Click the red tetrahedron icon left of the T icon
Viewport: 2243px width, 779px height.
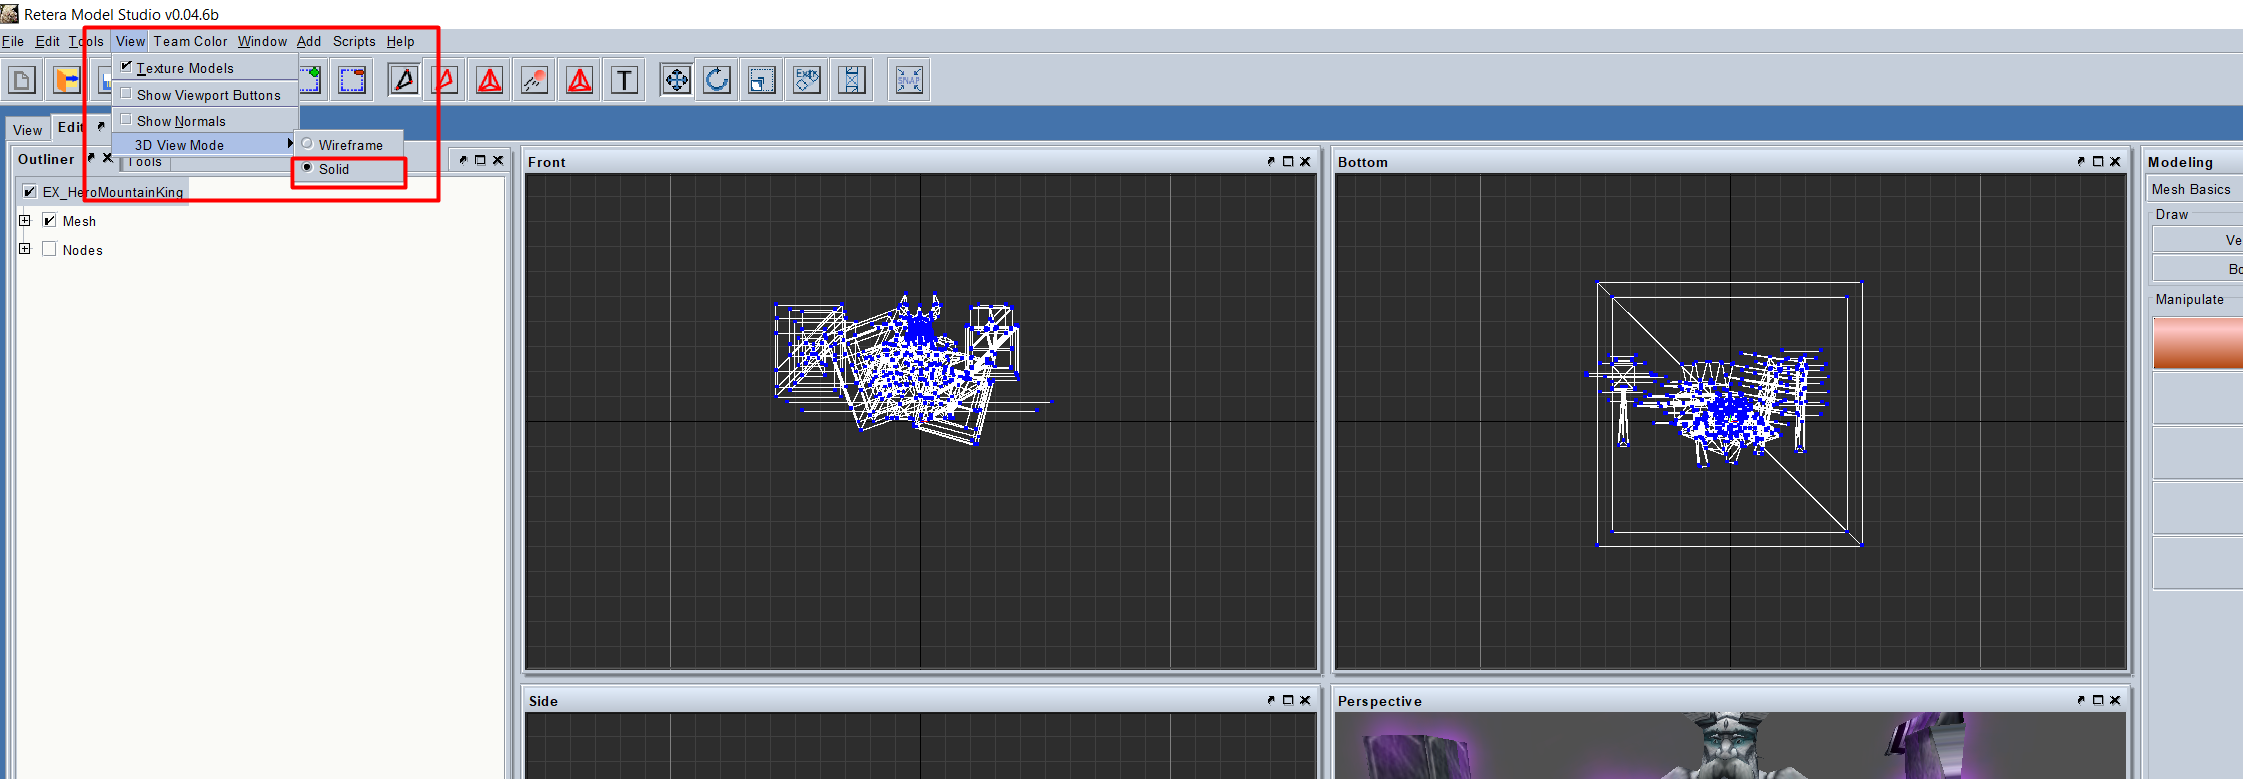pos(580,80)
